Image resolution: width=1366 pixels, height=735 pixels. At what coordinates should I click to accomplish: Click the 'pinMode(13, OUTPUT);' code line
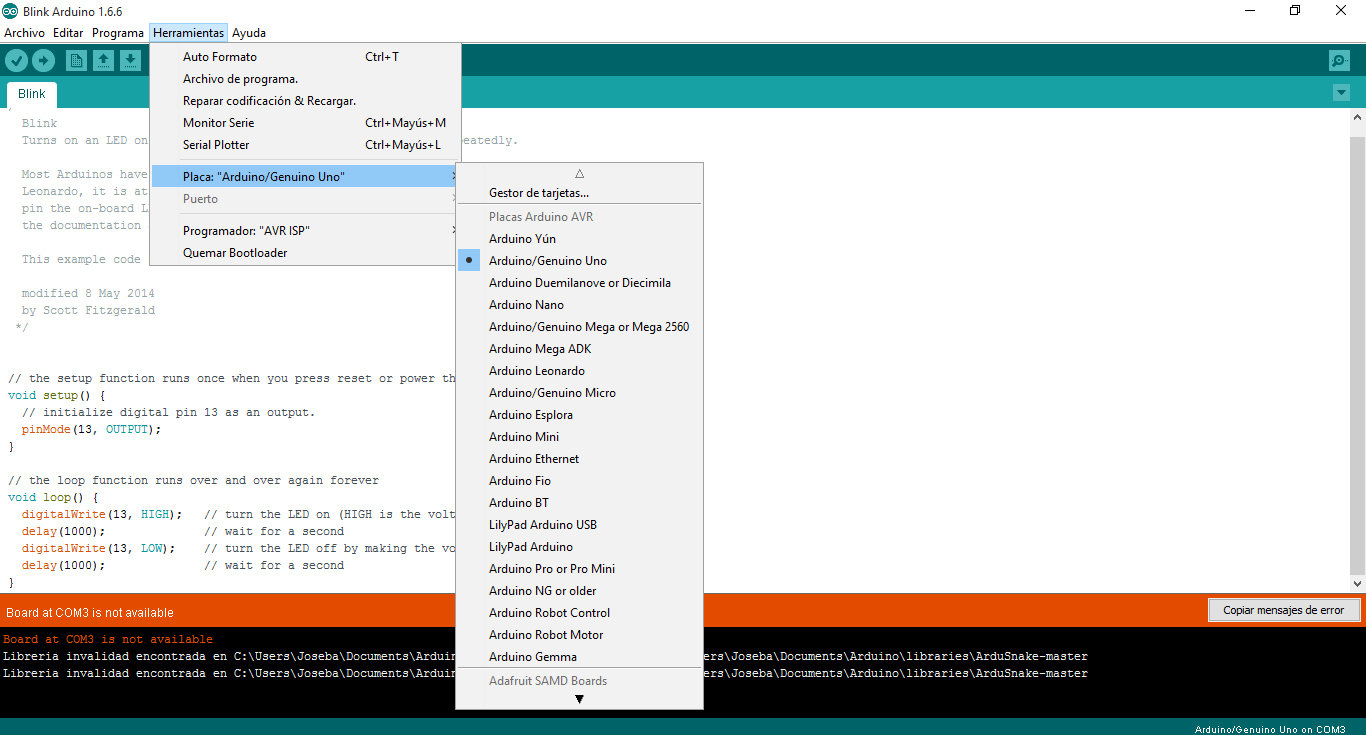[91, 429]
